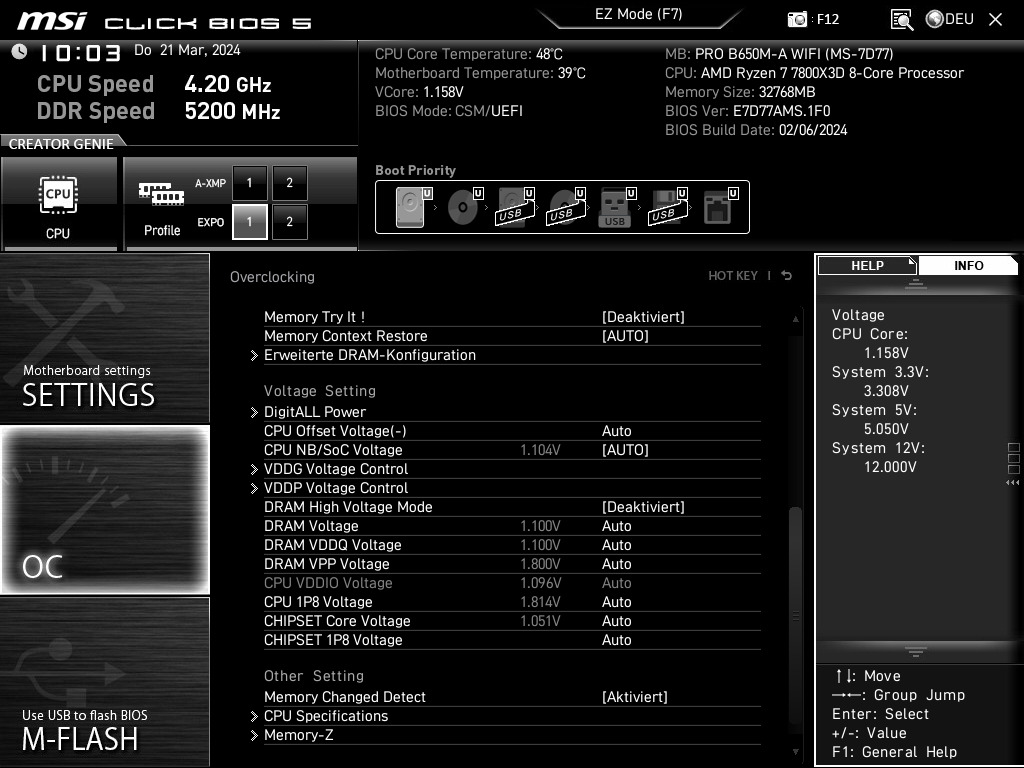Open the OC overclocking section
This screenshot has height=768, width=1024.
click(x=104, y=510)
